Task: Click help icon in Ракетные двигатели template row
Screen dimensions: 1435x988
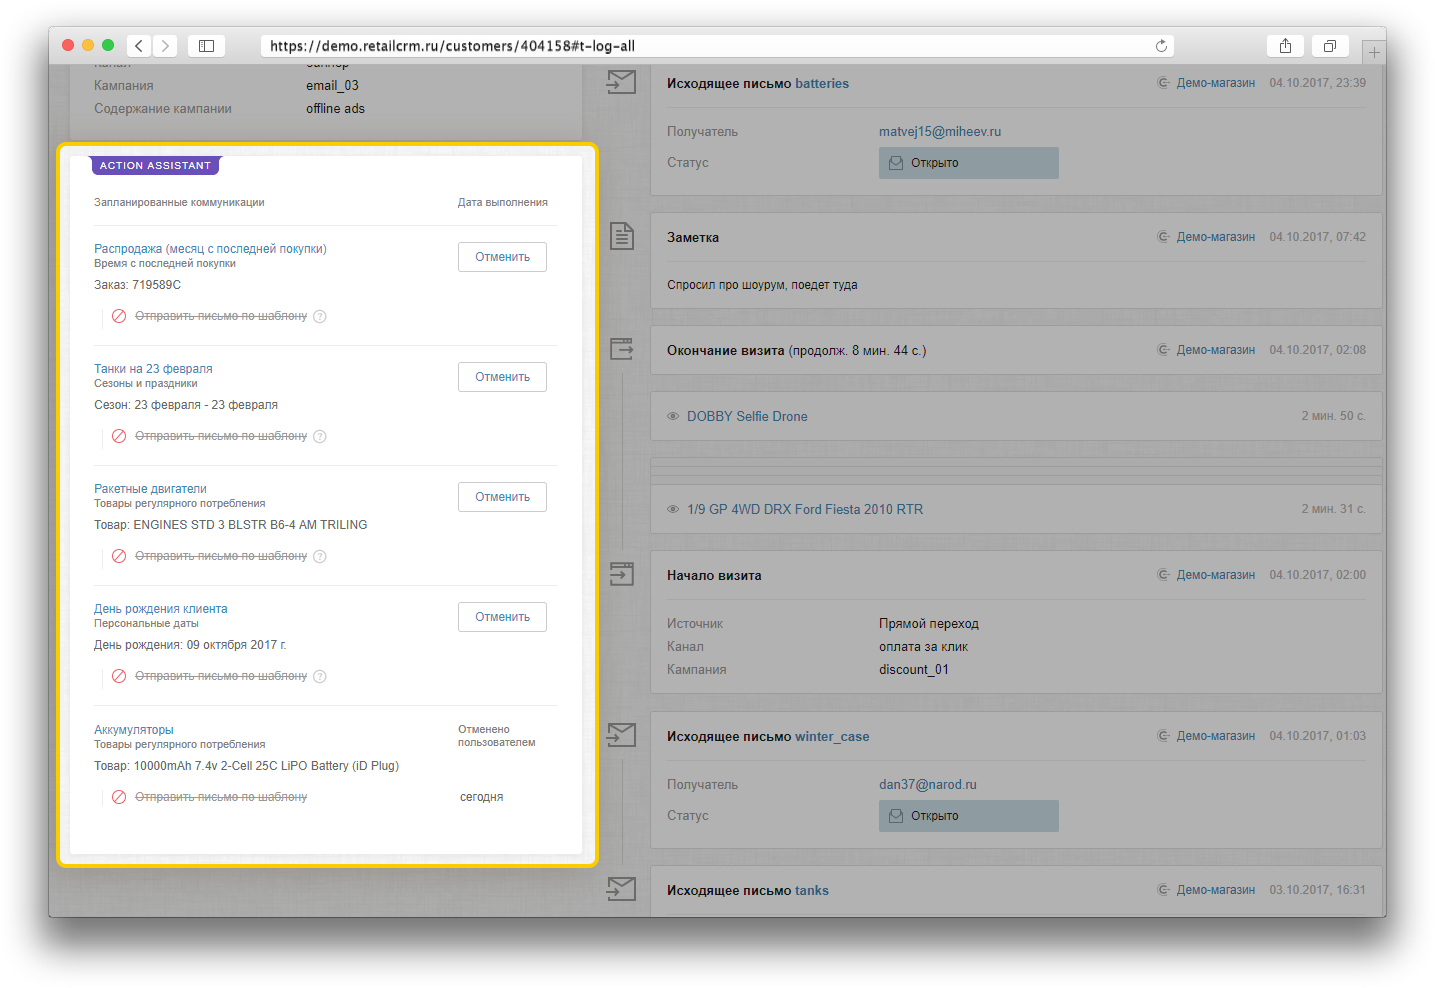Action: click(x=320, y=556)
